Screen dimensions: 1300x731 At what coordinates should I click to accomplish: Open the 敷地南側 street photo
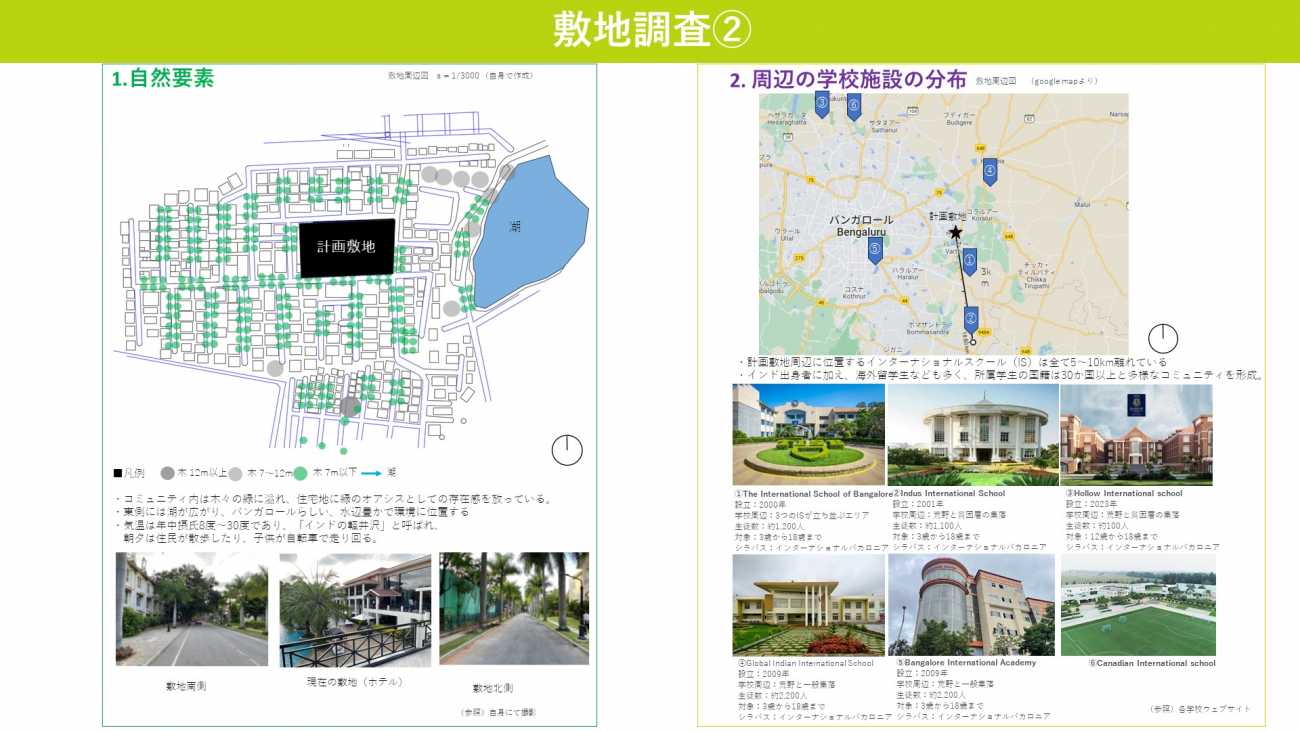tap(191, 609)
